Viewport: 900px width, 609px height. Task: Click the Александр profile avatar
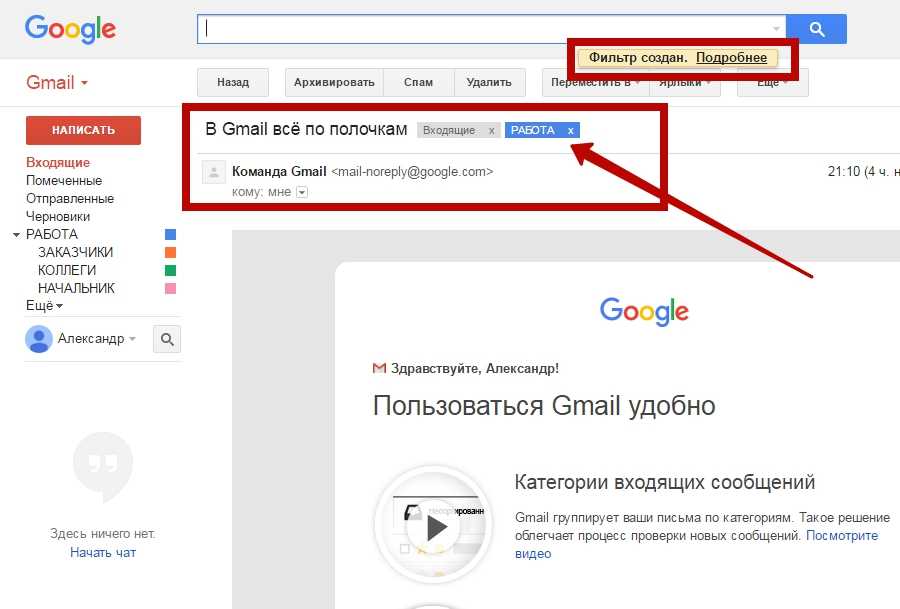(38, 339)
